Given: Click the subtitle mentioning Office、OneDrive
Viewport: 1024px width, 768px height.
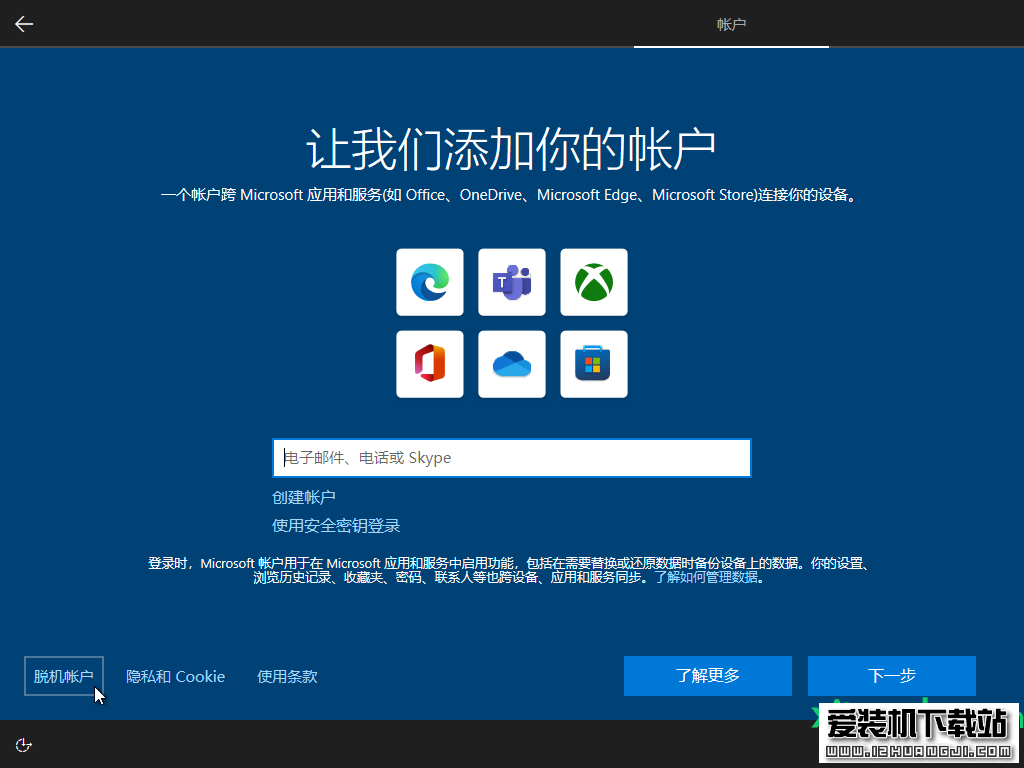Looking at the screenshot, I should tap(509, 195).
